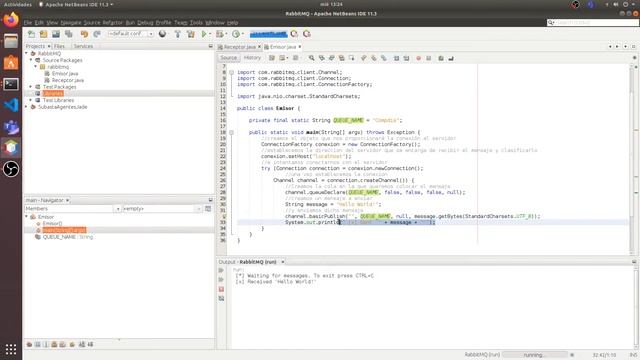The image size is (640, 360).
Task: Collapse the Source Packages node
Action: pos(31,60)
